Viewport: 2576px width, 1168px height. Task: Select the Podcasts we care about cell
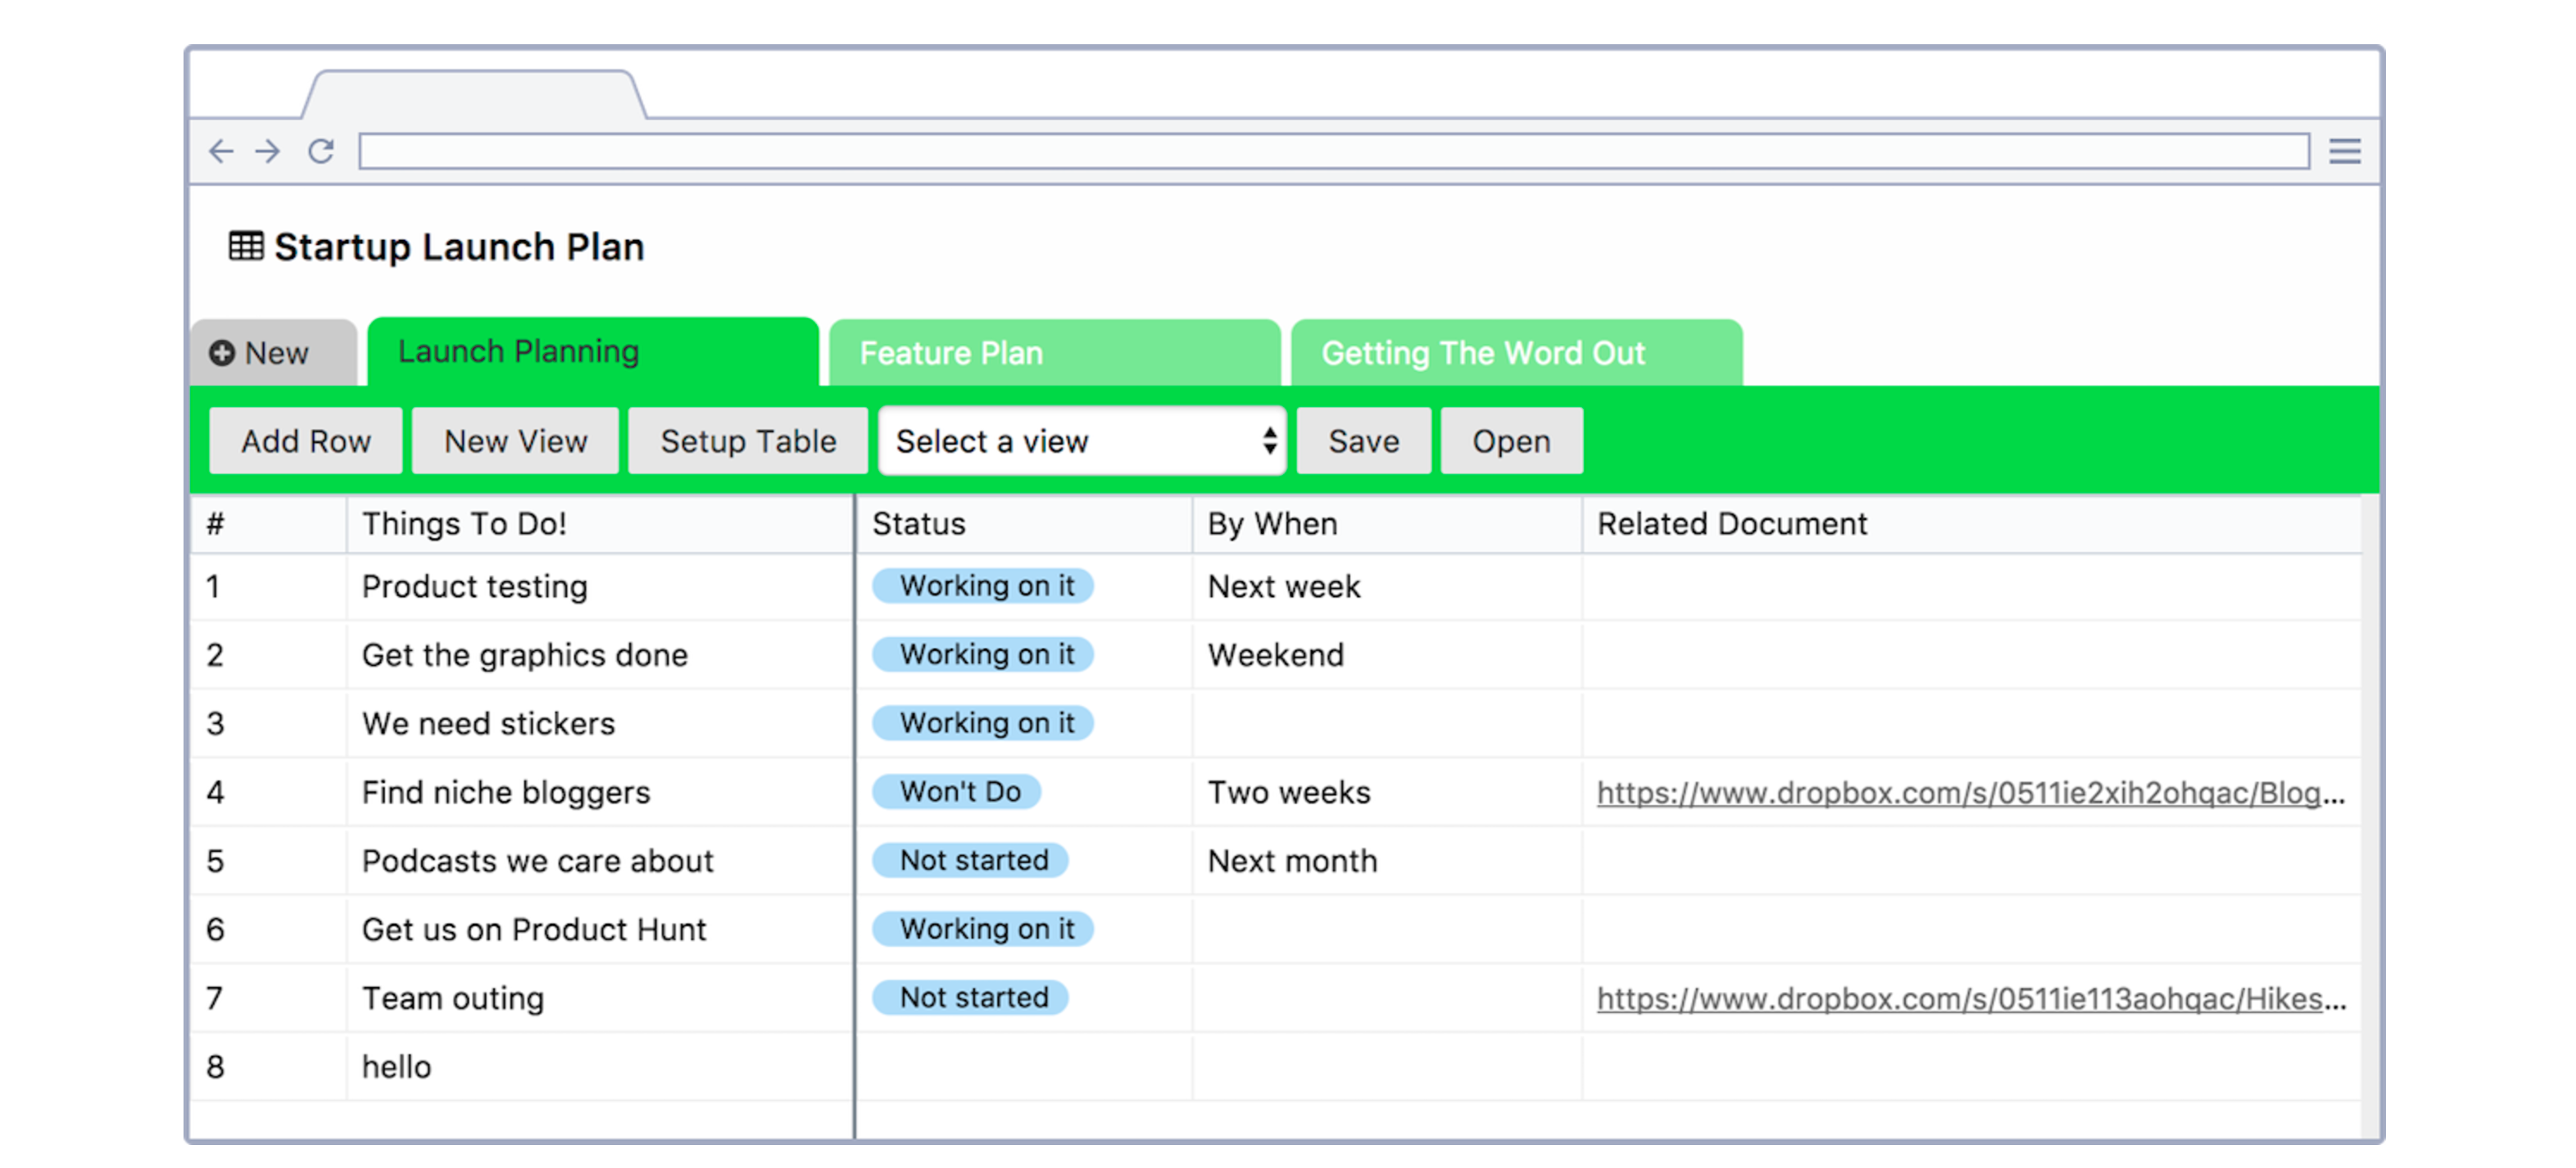(600, 862)
